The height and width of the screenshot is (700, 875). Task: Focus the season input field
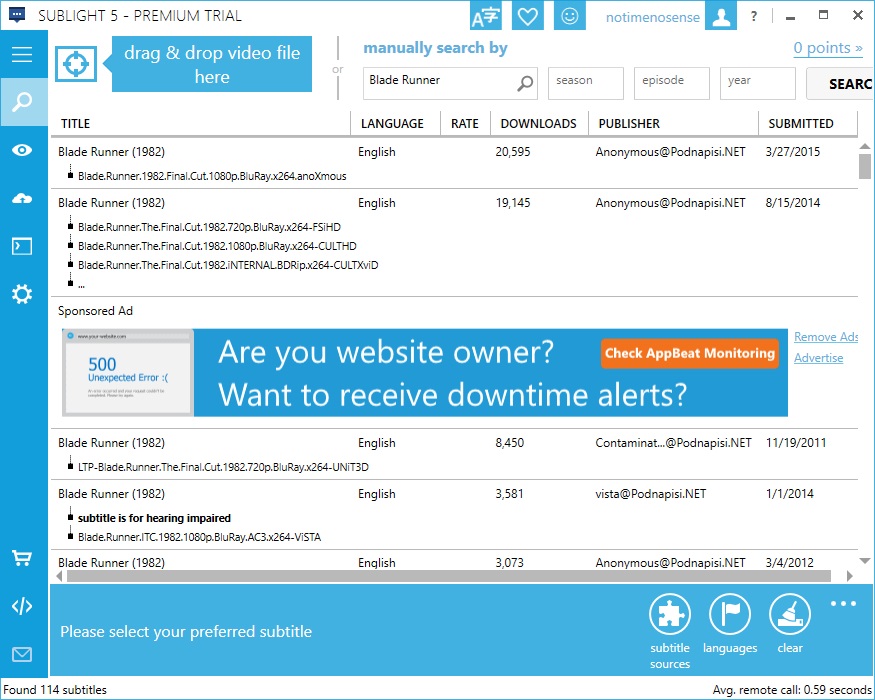(585, 83)
